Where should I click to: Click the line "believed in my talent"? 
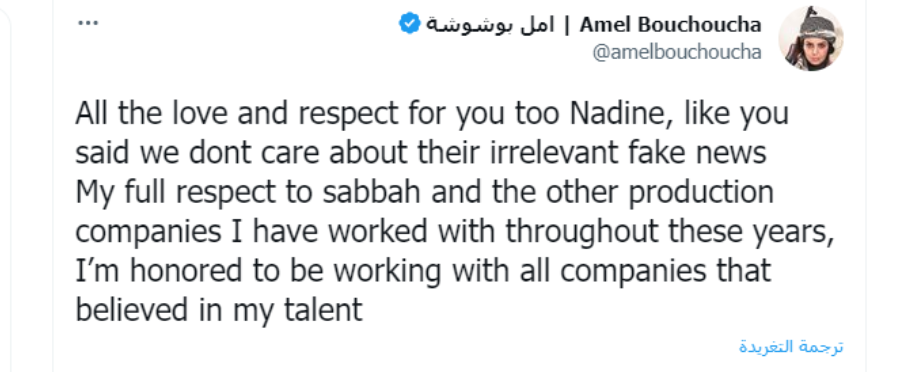219,311
